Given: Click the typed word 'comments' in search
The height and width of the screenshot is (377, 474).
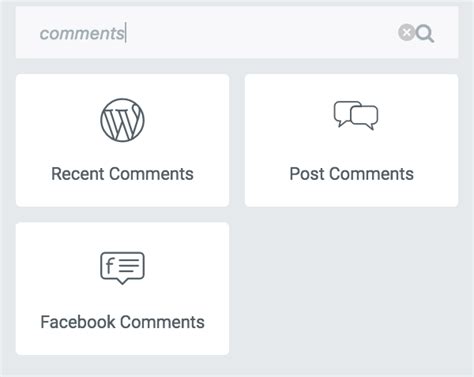Looking at the screenshot, I should pyautogui.click(x=82, y=33).
